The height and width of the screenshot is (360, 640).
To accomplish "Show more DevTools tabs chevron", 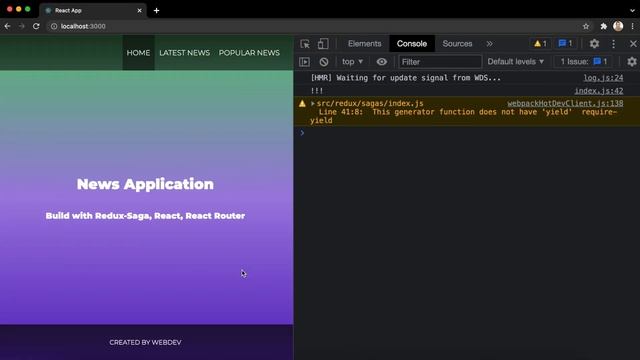I will tap(489, 44).
